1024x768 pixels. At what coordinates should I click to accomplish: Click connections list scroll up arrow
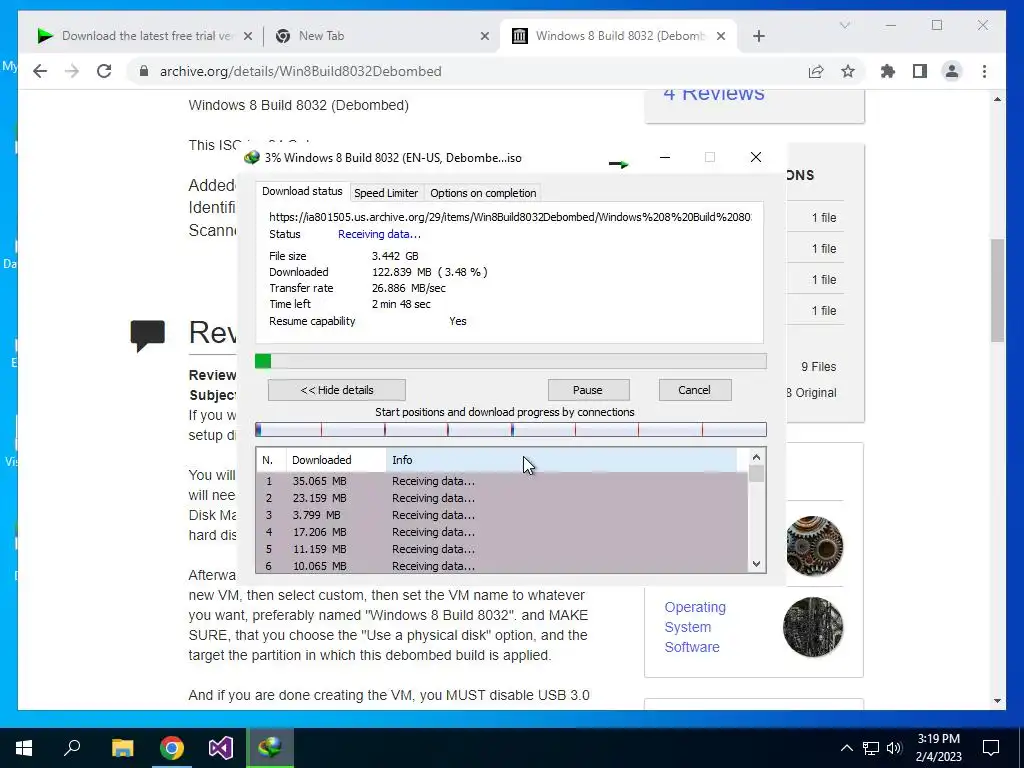[x=756, y=457]
